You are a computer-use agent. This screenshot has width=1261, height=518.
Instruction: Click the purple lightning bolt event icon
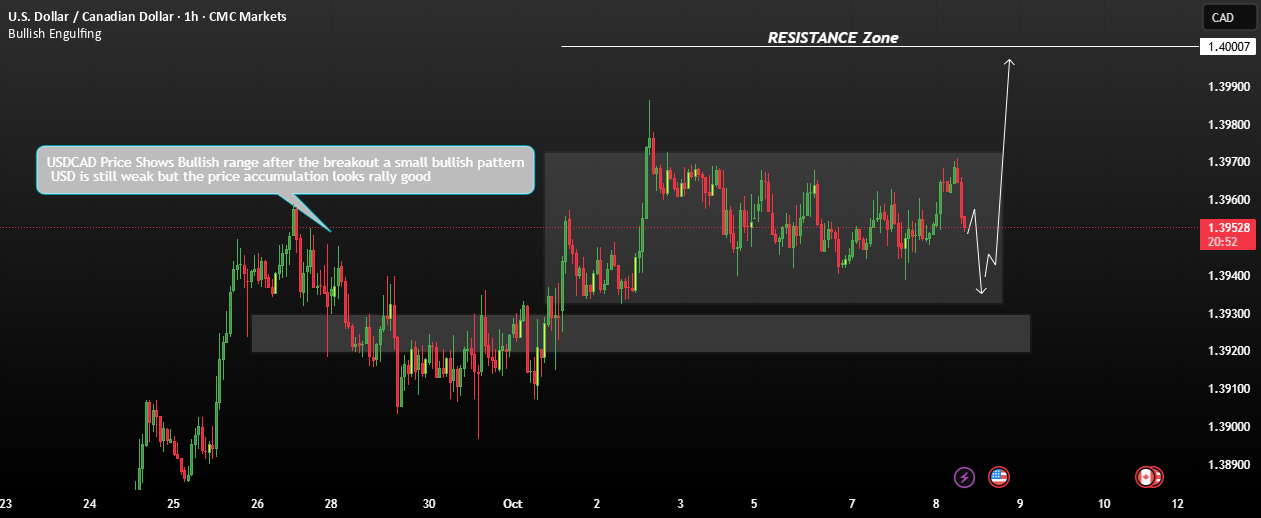pos(965,477)
